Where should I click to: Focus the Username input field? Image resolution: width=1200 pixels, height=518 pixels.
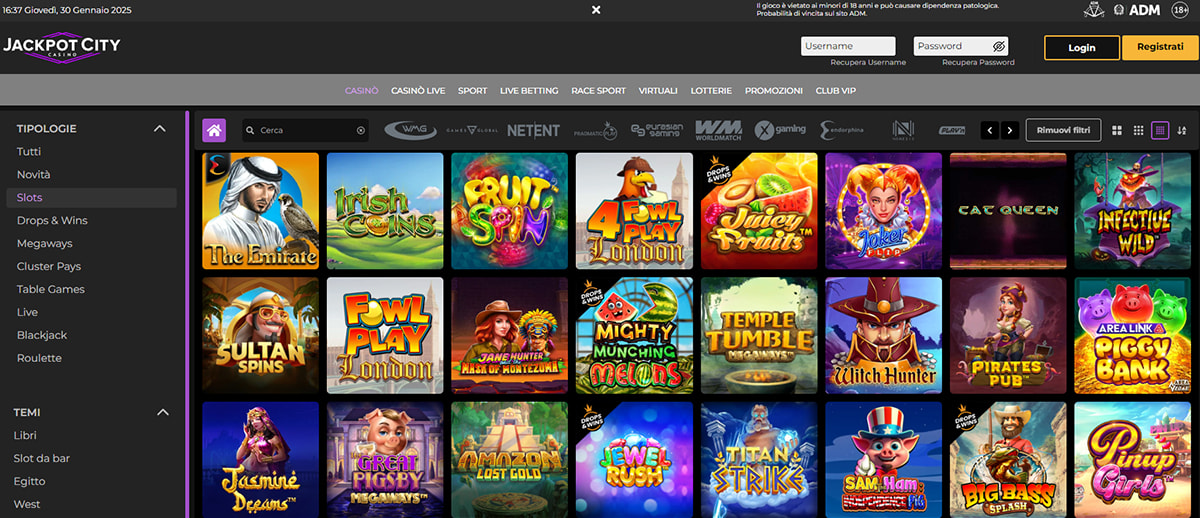tap(848, 46)
